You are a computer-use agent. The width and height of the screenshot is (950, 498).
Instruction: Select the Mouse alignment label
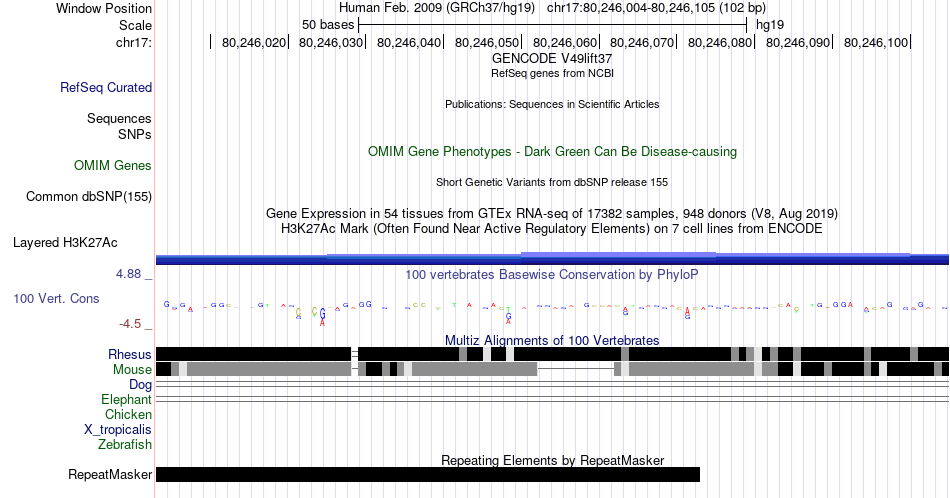coord(132,370)
